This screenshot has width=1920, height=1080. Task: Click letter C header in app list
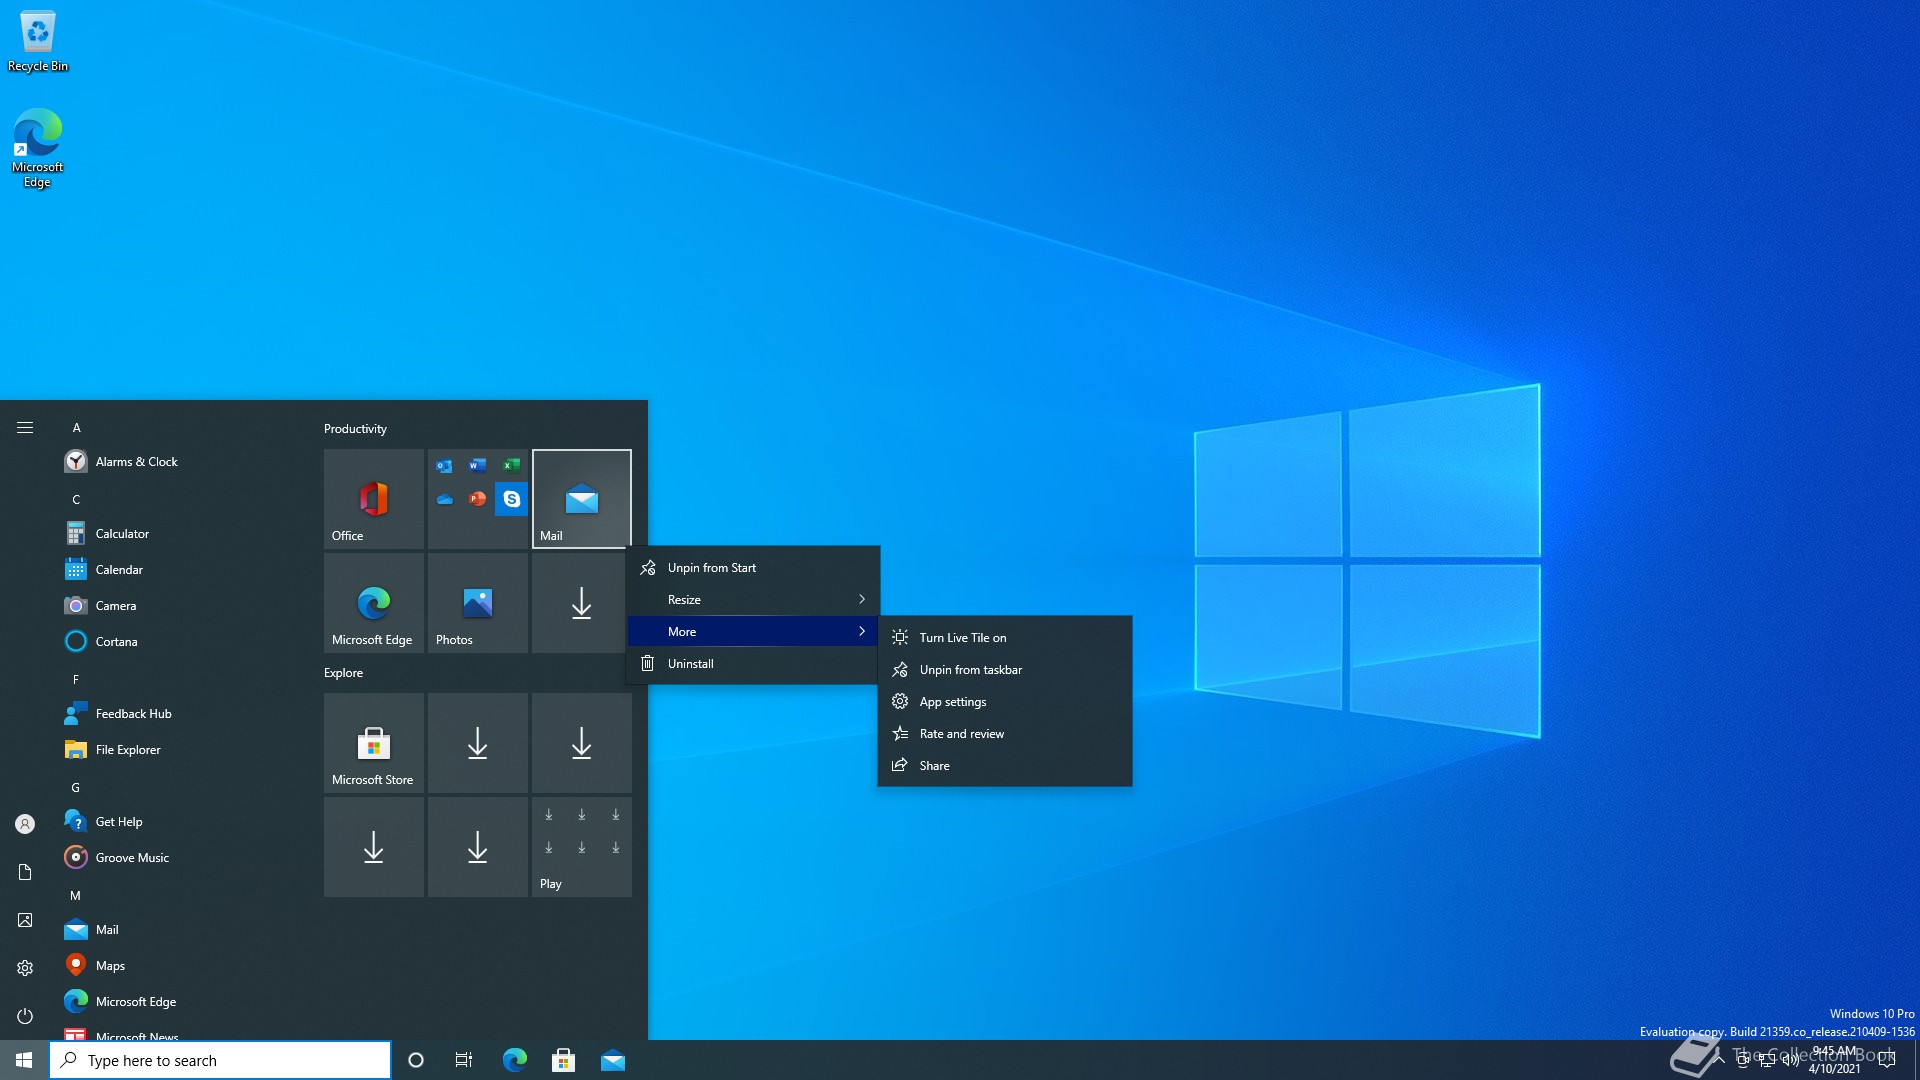(x=76, y=500)
